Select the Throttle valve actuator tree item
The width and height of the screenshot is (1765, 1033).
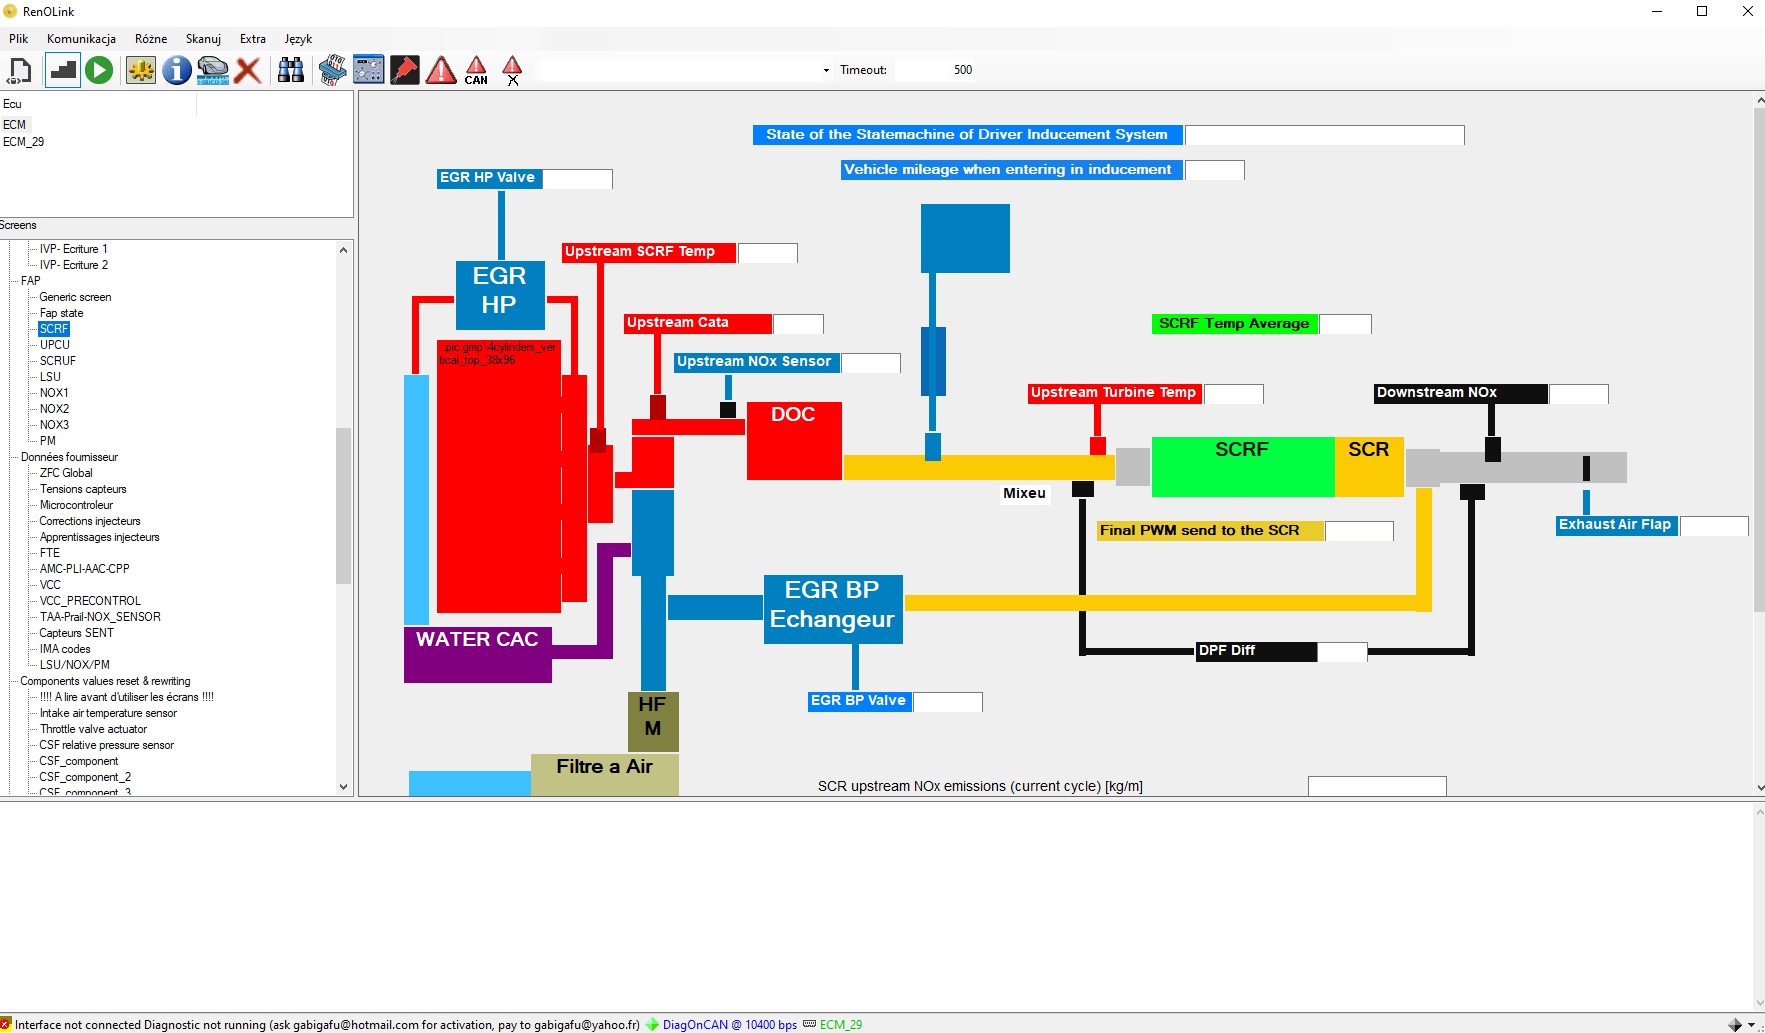[93, 729]
